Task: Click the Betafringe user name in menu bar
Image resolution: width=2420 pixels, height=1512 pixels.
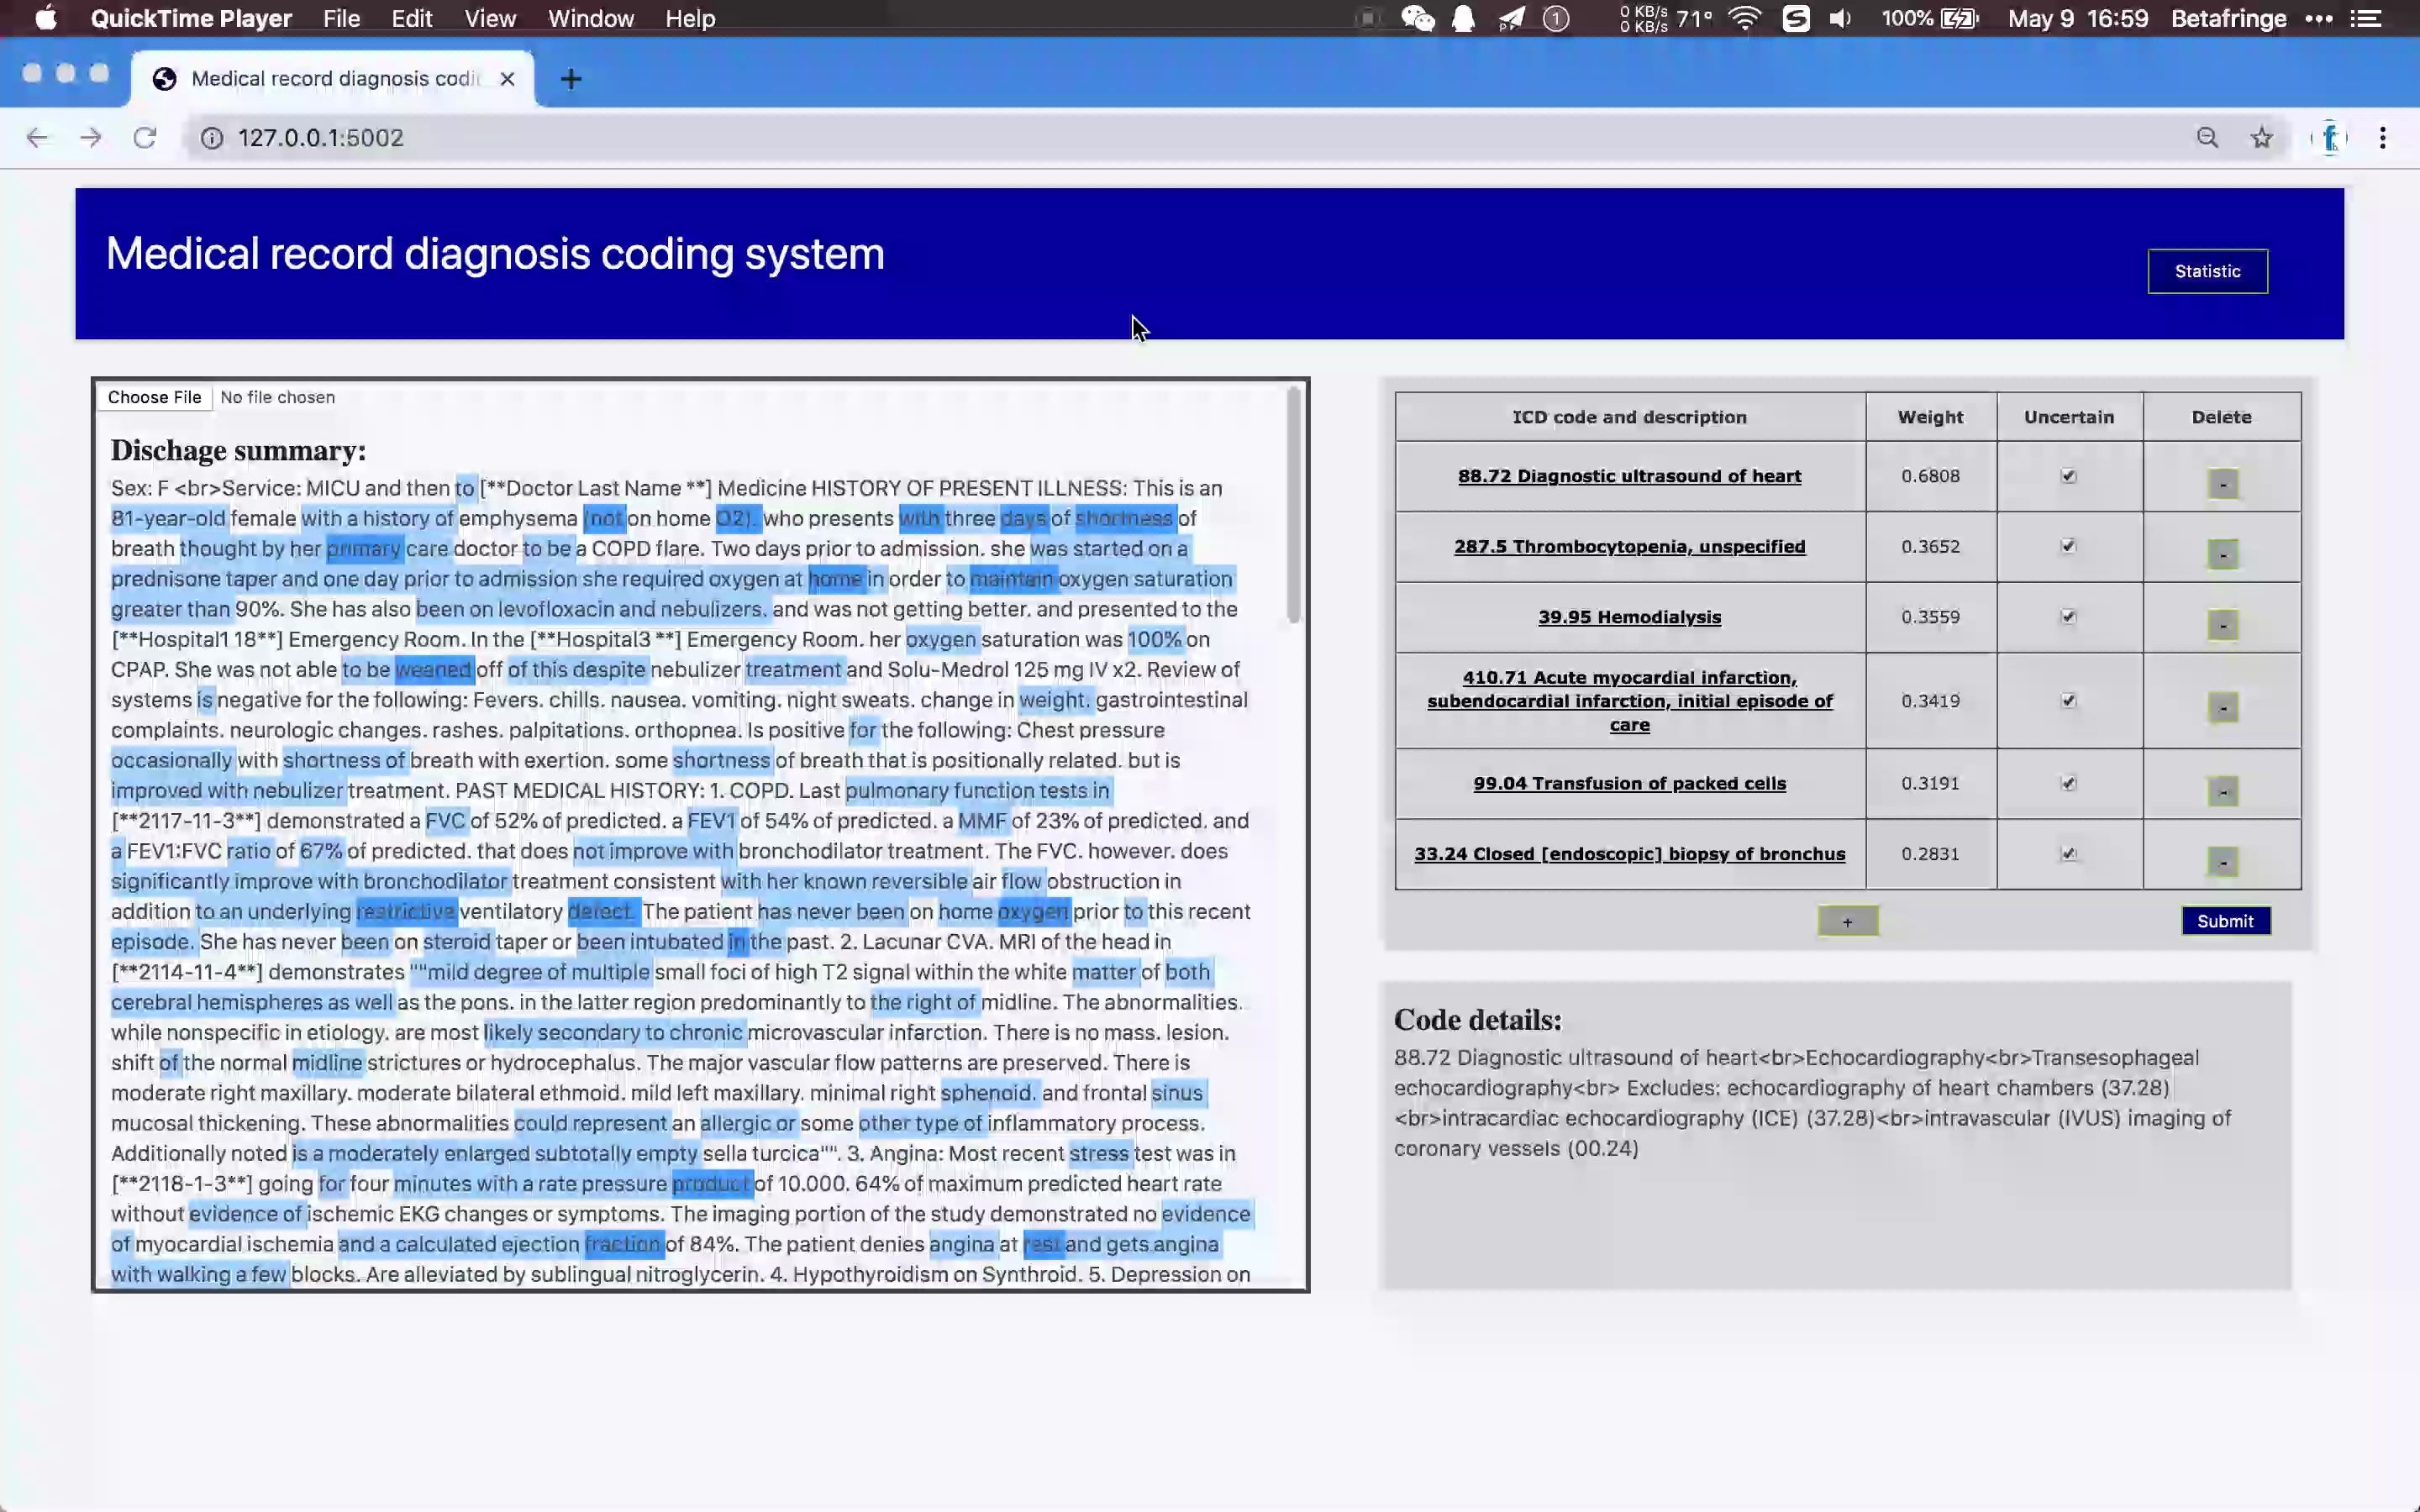Action: click(2228, 18)
